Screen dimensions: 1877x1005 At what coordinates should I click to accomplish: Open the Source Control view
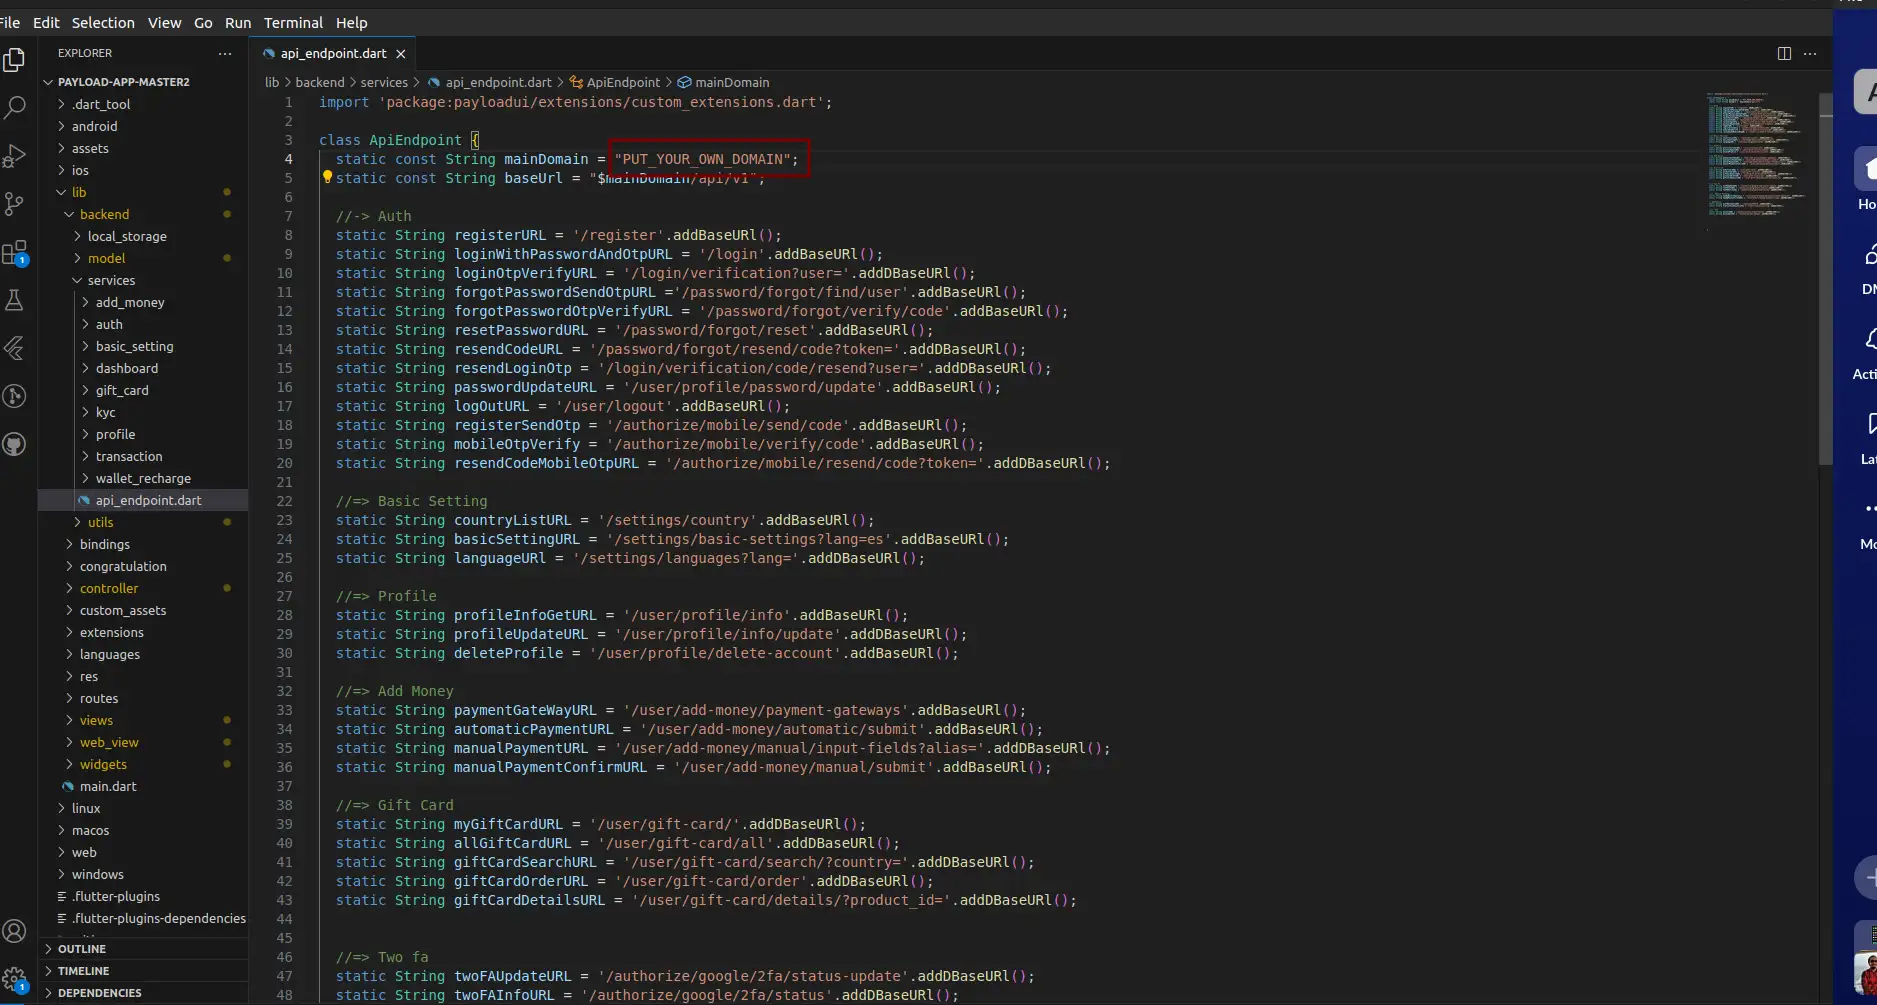[15, 204]
